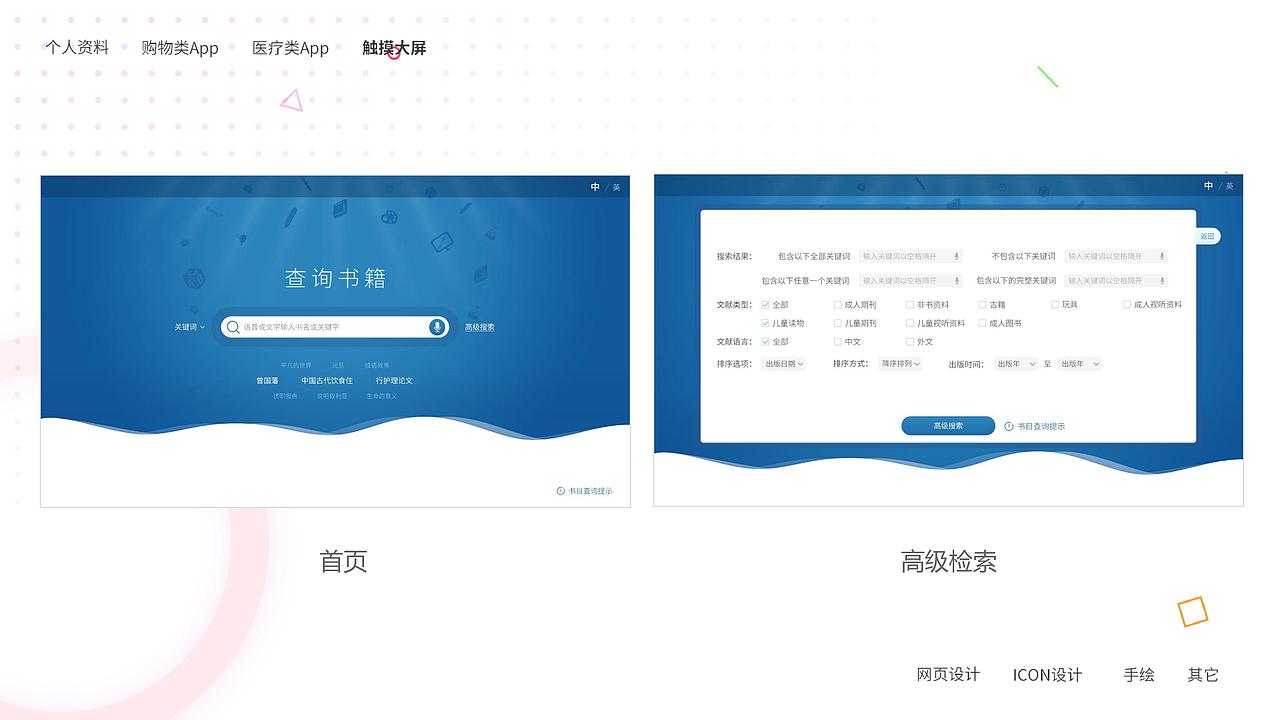This screenshot has width=1280, height=720.
Task: Click the info icon beside 书目查询提示 on homepage
Action: click(x=561, y=491)
